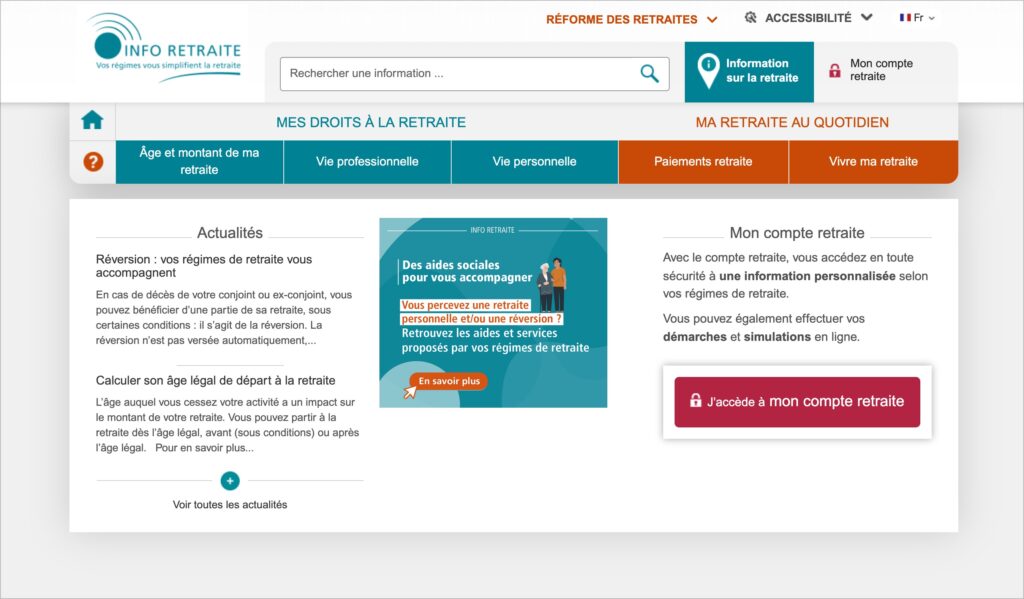The image size is (1024, 599).
Task: Click J'accède à mon compte retraite
Action: [x=796, y=402]
